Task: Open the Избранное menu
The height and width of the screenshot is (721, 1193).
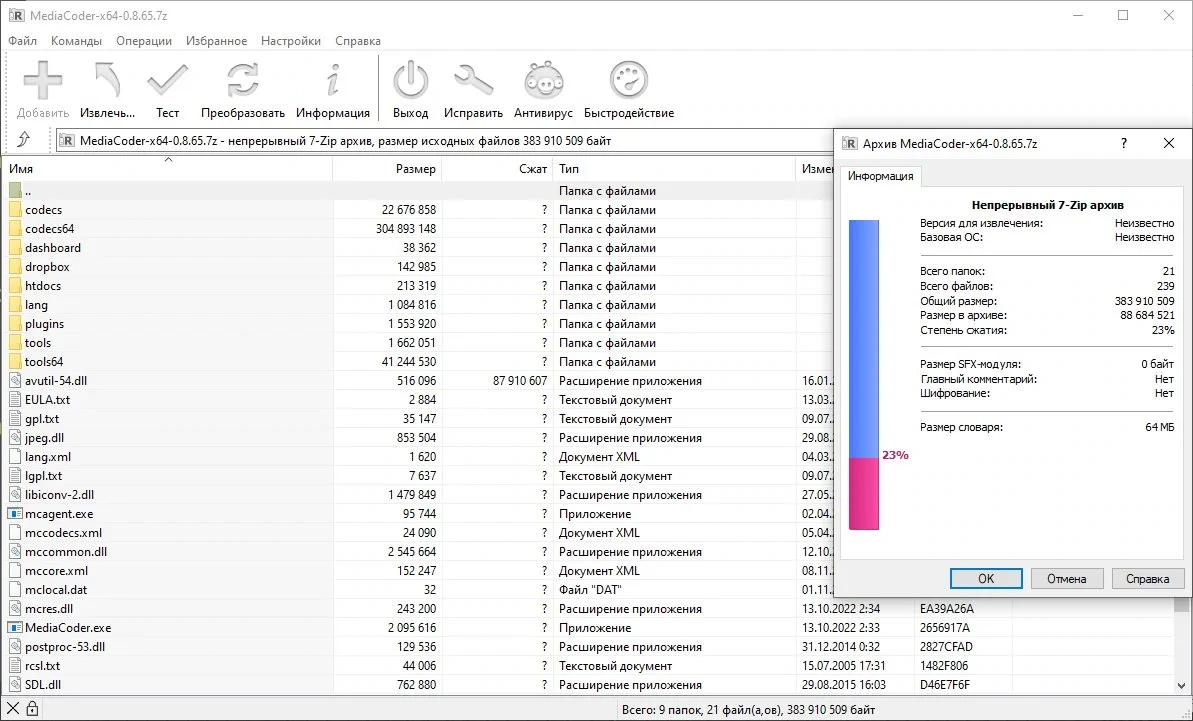Action: (217, 41)
